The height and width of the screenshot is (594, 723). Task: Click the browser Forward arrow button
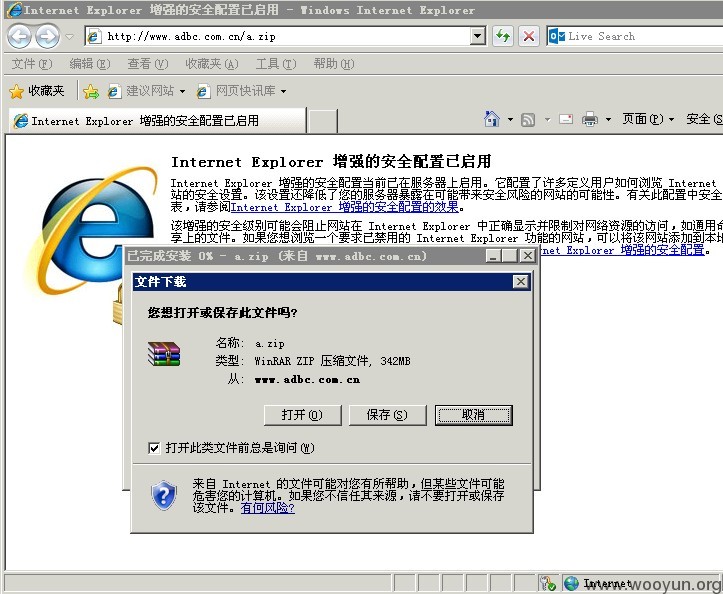click(47, 36)
